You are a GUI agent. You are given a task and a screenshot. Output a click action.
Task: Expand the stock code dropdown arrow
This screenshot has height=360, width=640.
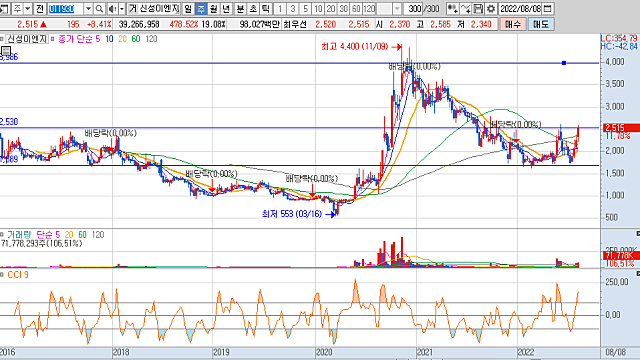coord(88,9)
